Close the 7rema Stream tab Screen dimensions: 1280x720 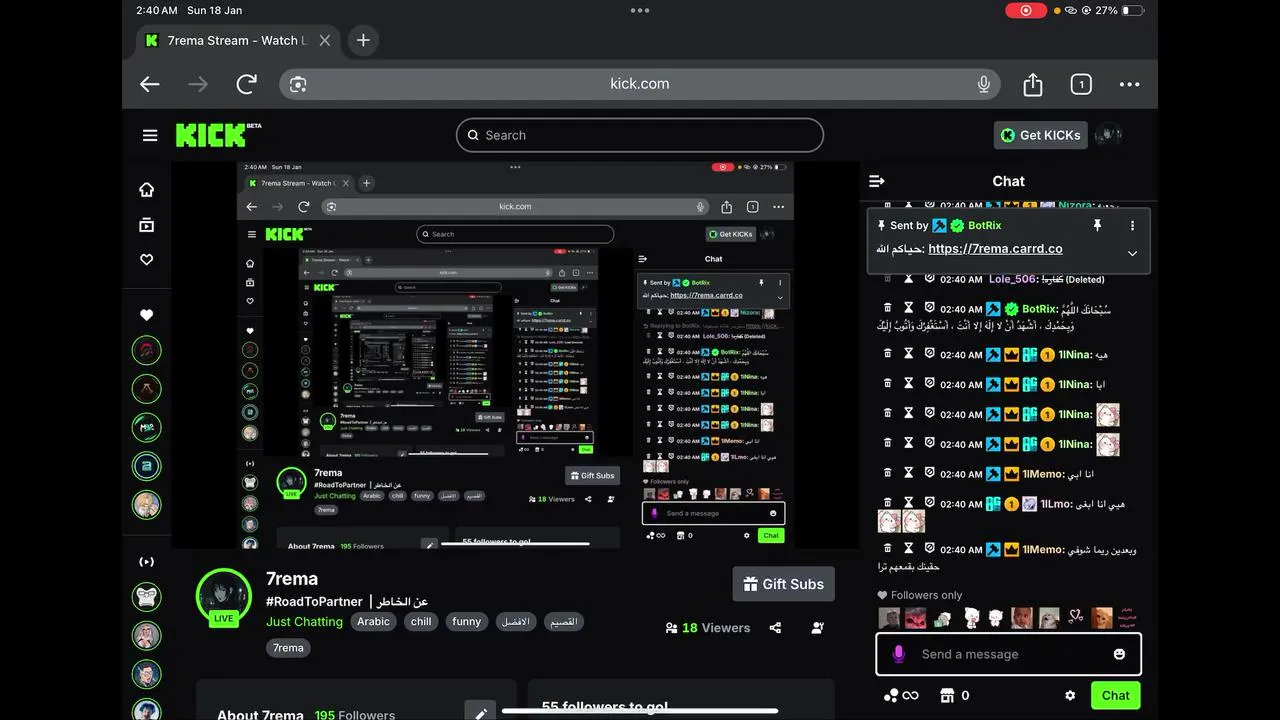pos(325,40)
